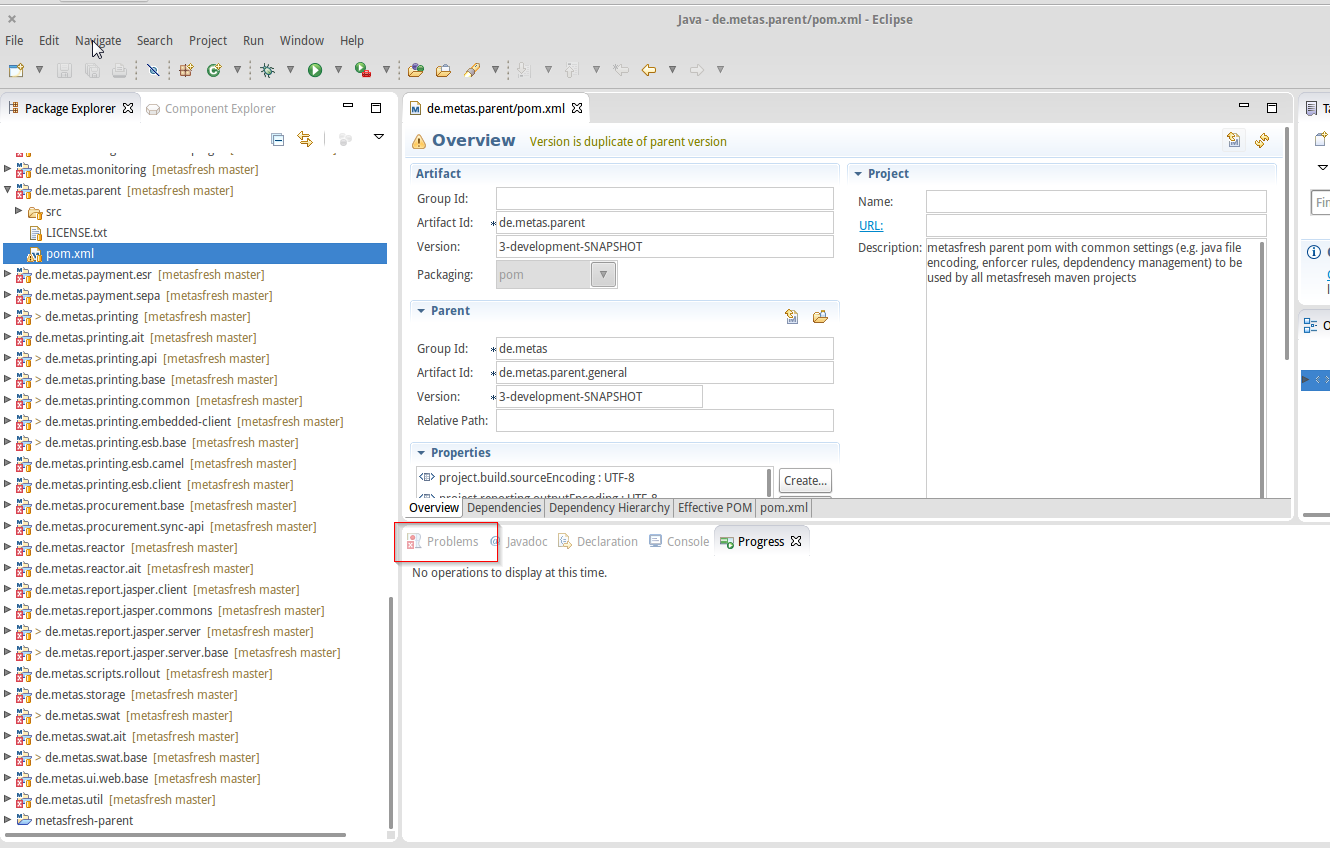1330x848 pixels.
Task: Click the Open Type icon
Action: [416, 70]
